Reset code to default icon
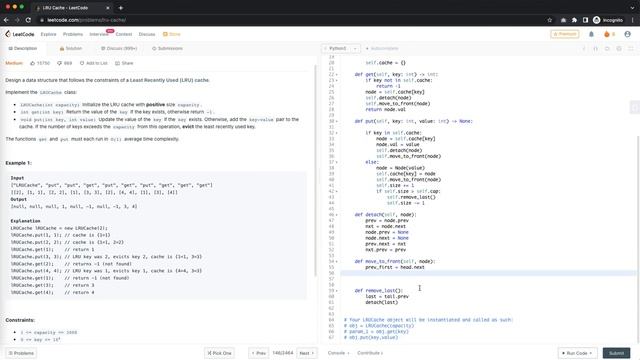This screenshot has width=640, height=360. [607, 49]
